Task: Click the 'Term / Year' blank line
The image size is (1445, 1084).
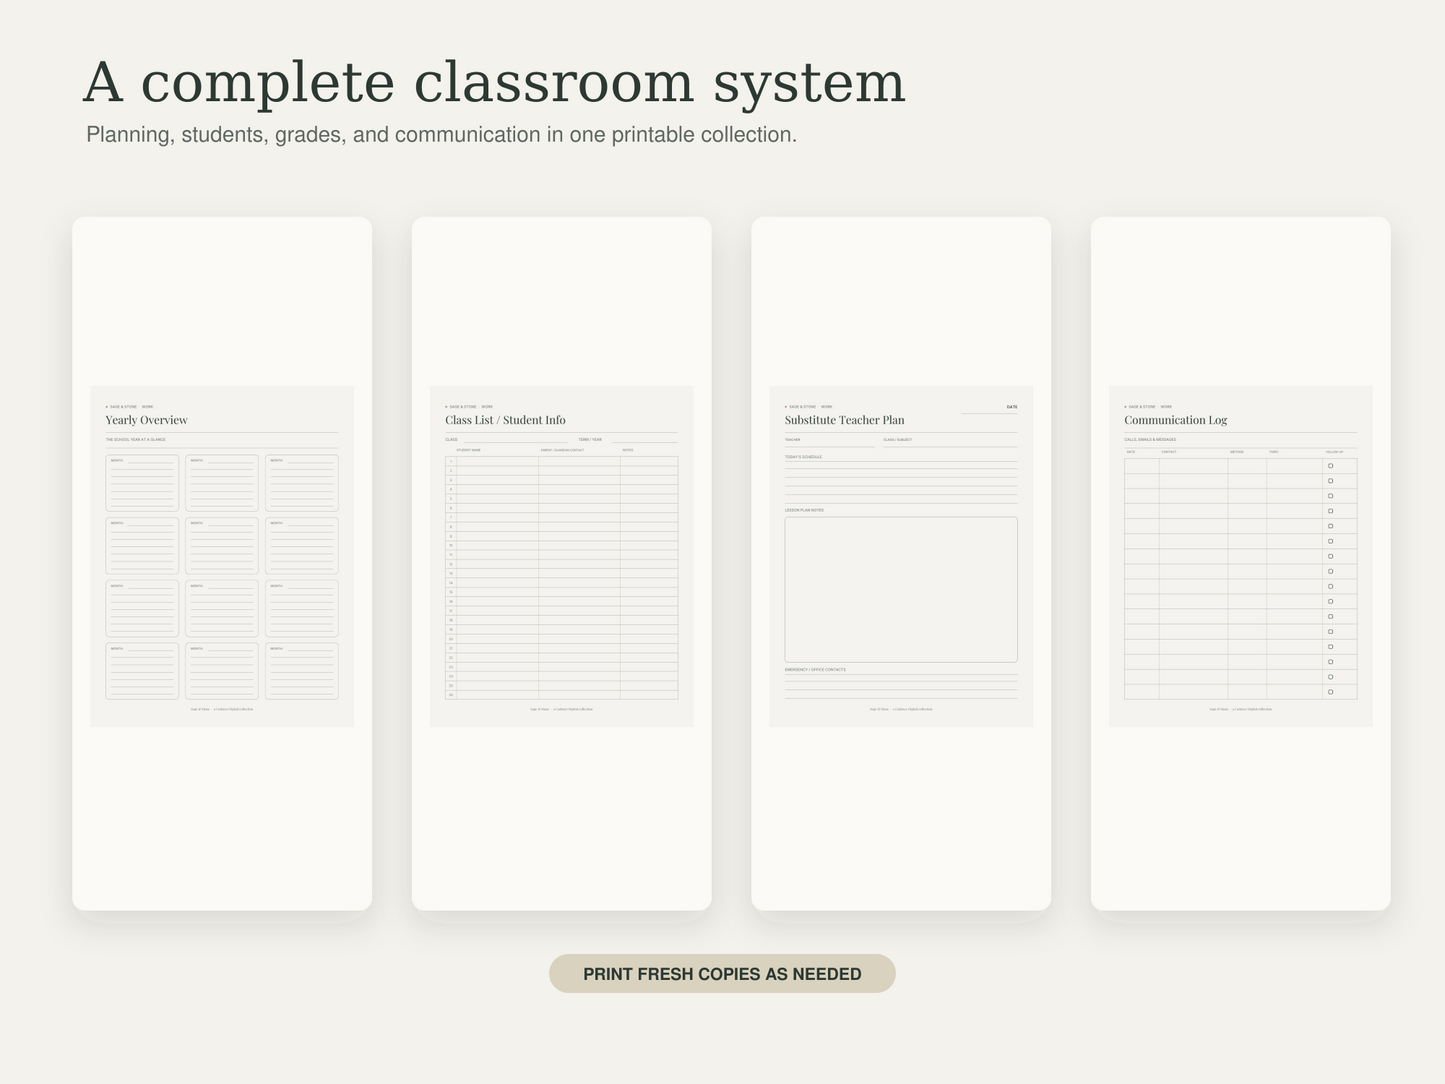Action: (645, 440)
